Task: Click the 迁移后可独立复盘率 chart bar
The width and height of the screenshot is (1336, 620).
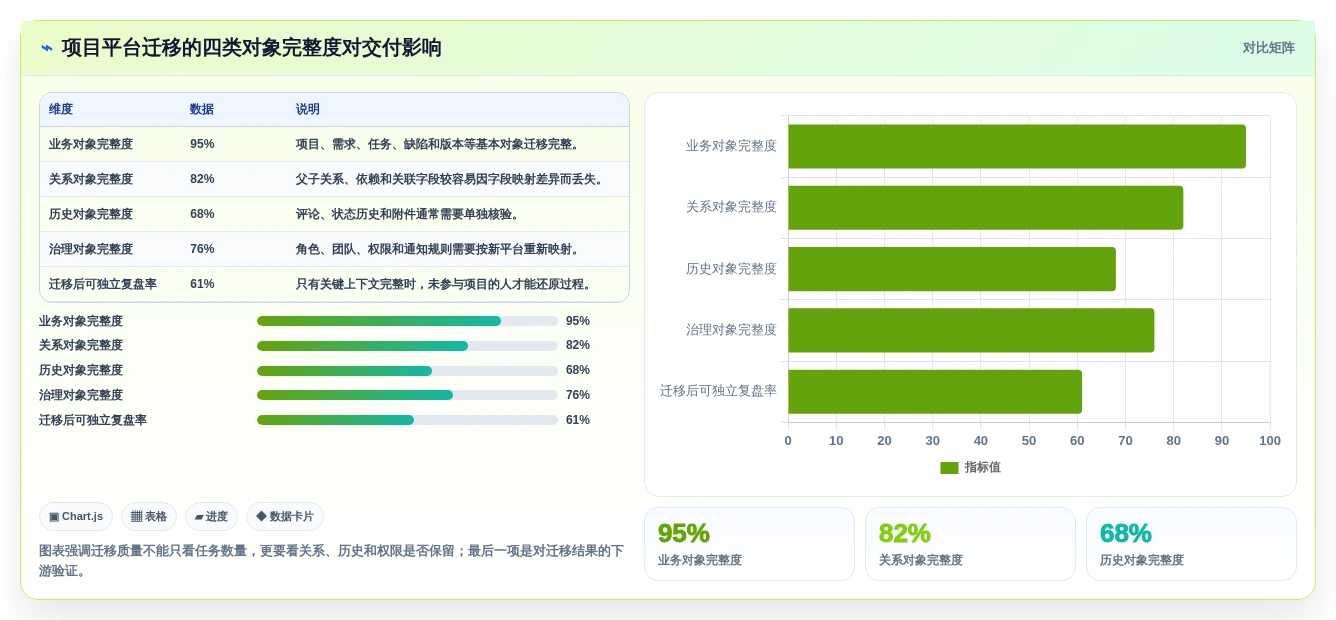Action: [935, 392]
